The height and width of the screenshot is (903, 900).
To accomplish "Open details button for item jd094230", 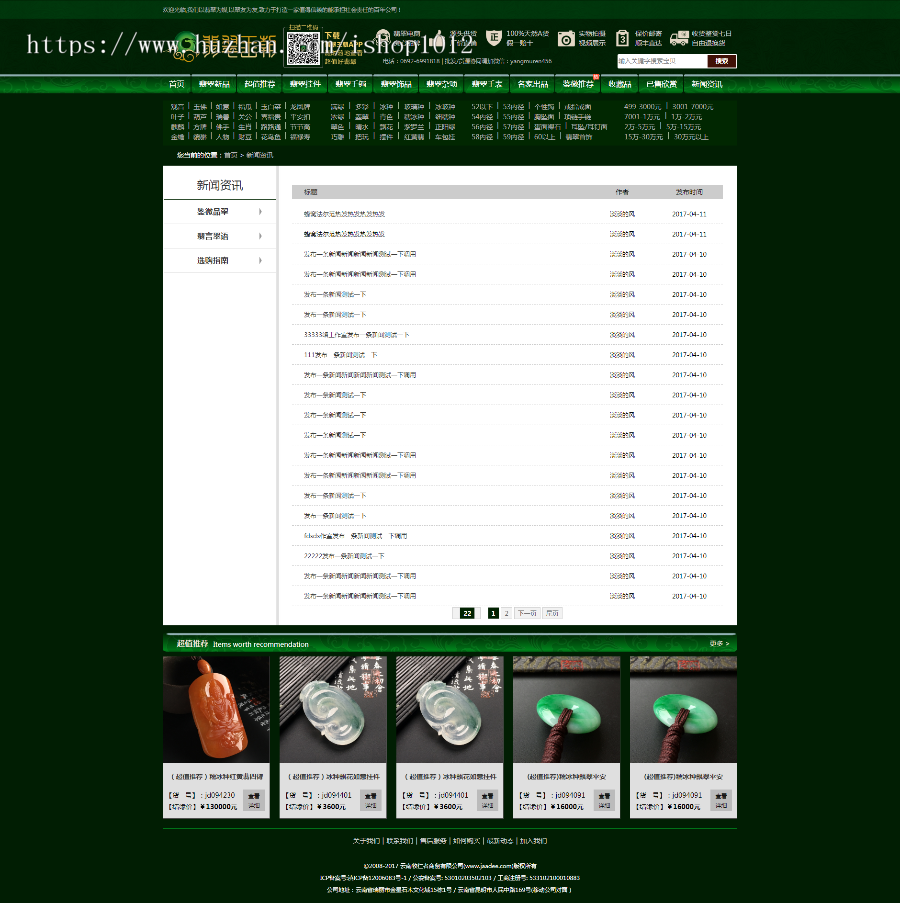I will 254,800.
